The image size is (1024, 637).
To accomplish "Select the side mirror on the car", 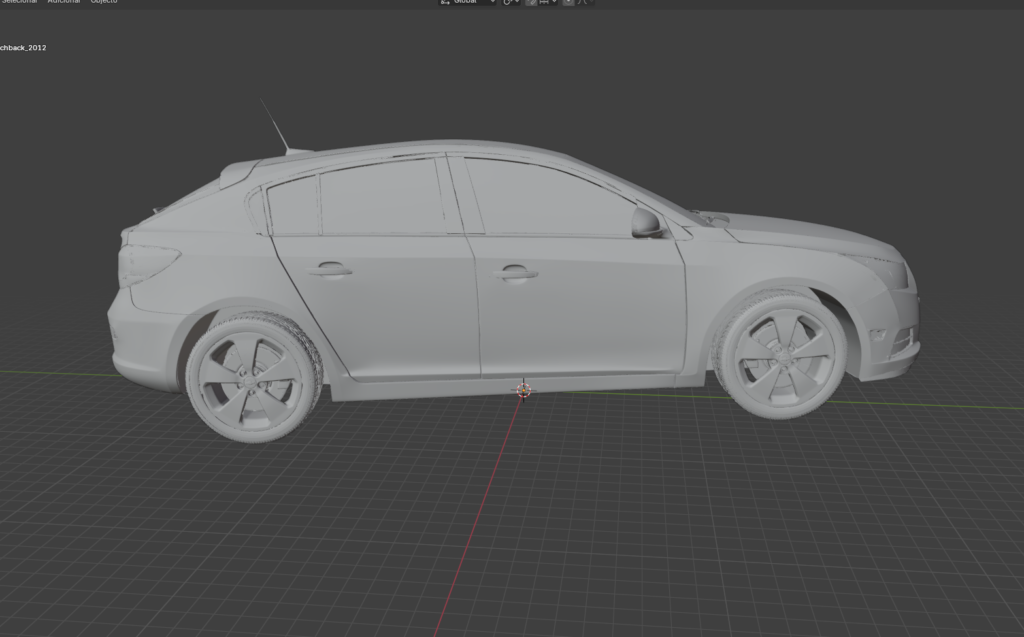I will tap(647, 223).
